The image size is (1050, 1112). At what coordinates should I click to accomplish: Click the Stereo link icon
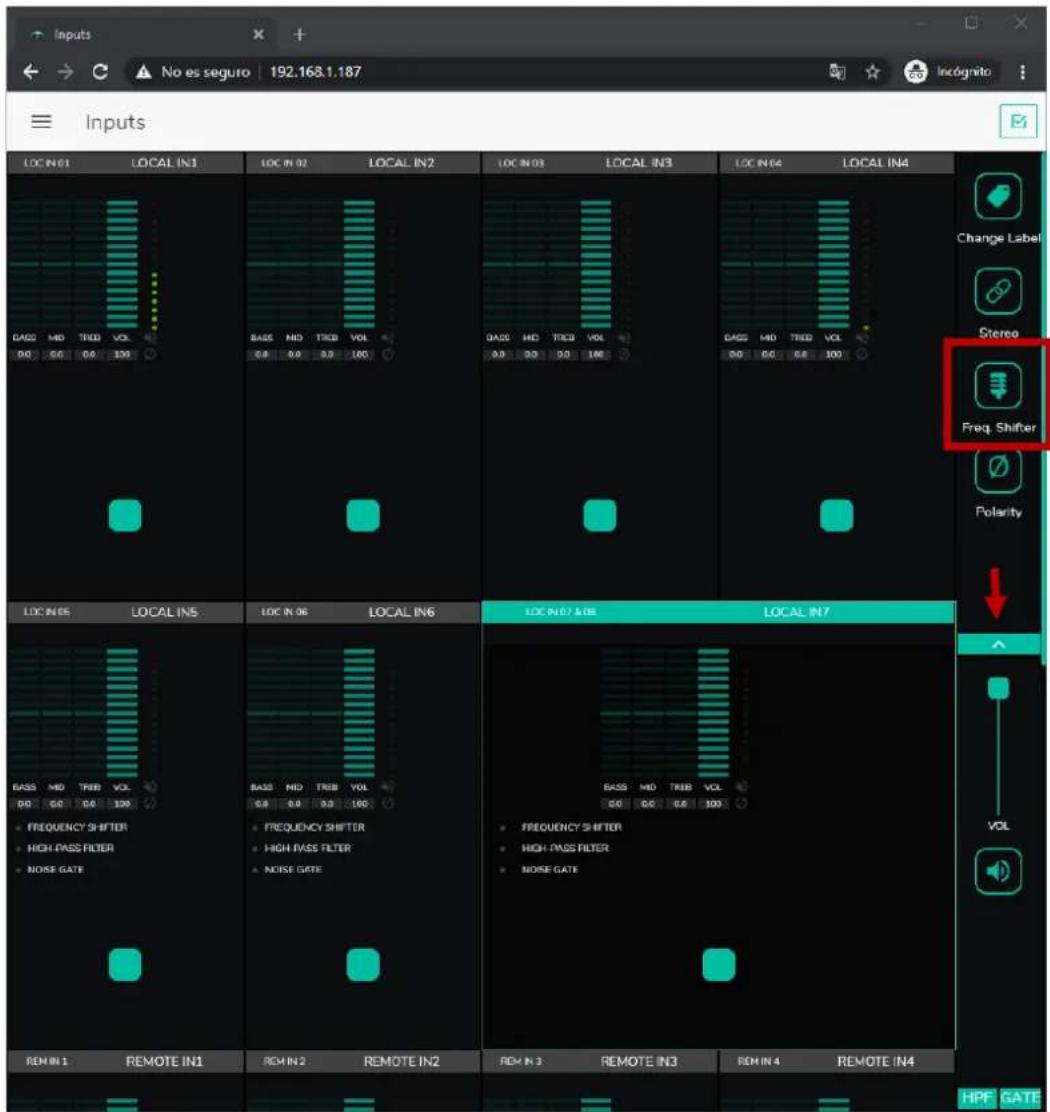[x=998, y=291]
